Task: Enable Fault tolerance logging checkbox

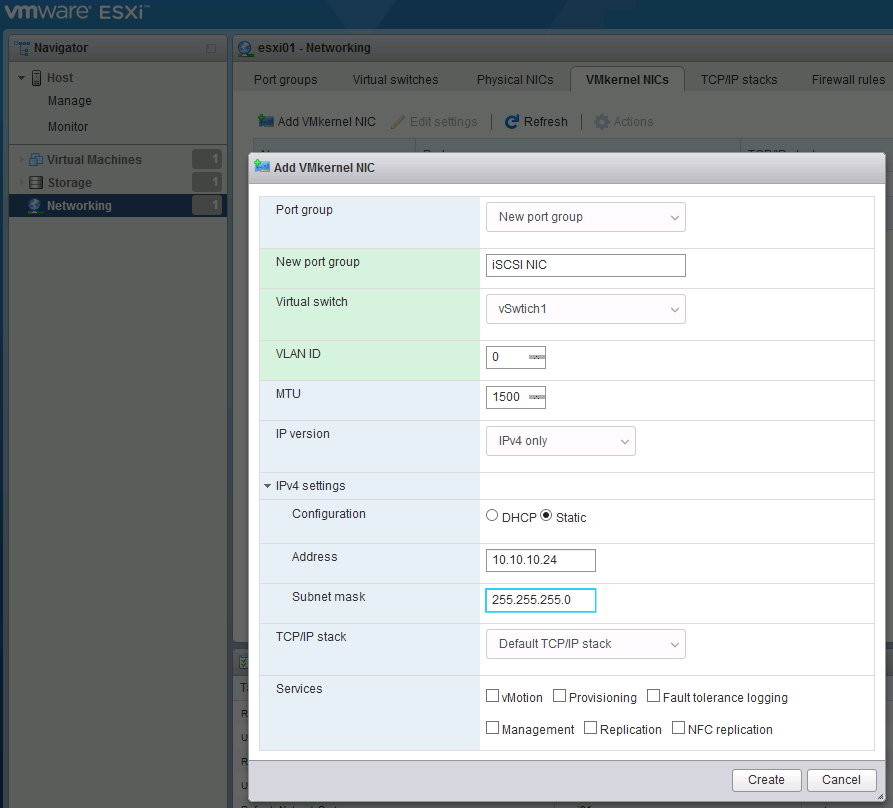Action: (x=653, y=696)
